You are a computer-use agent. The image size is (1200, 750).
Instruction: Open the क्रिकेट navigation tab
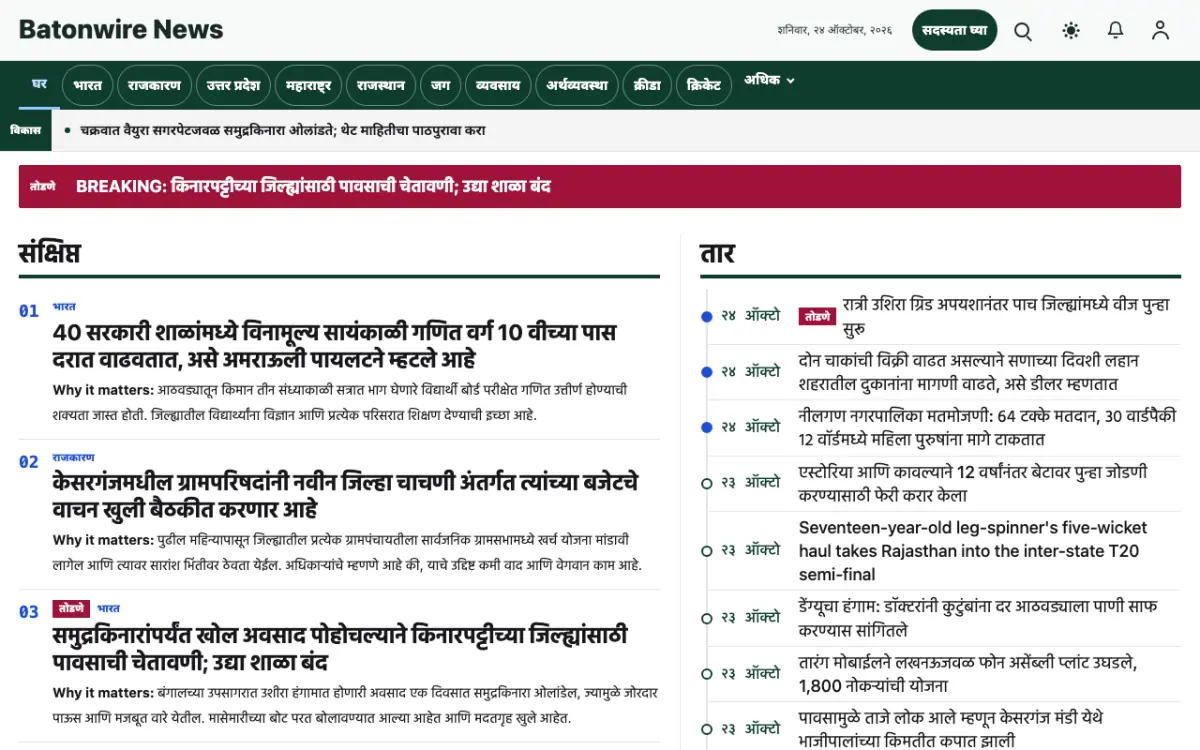point(704,86)
